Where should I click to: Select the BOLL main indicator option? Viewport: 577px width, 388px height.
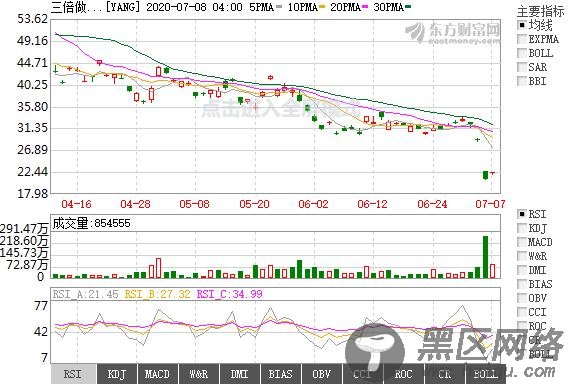coord(521,53)
